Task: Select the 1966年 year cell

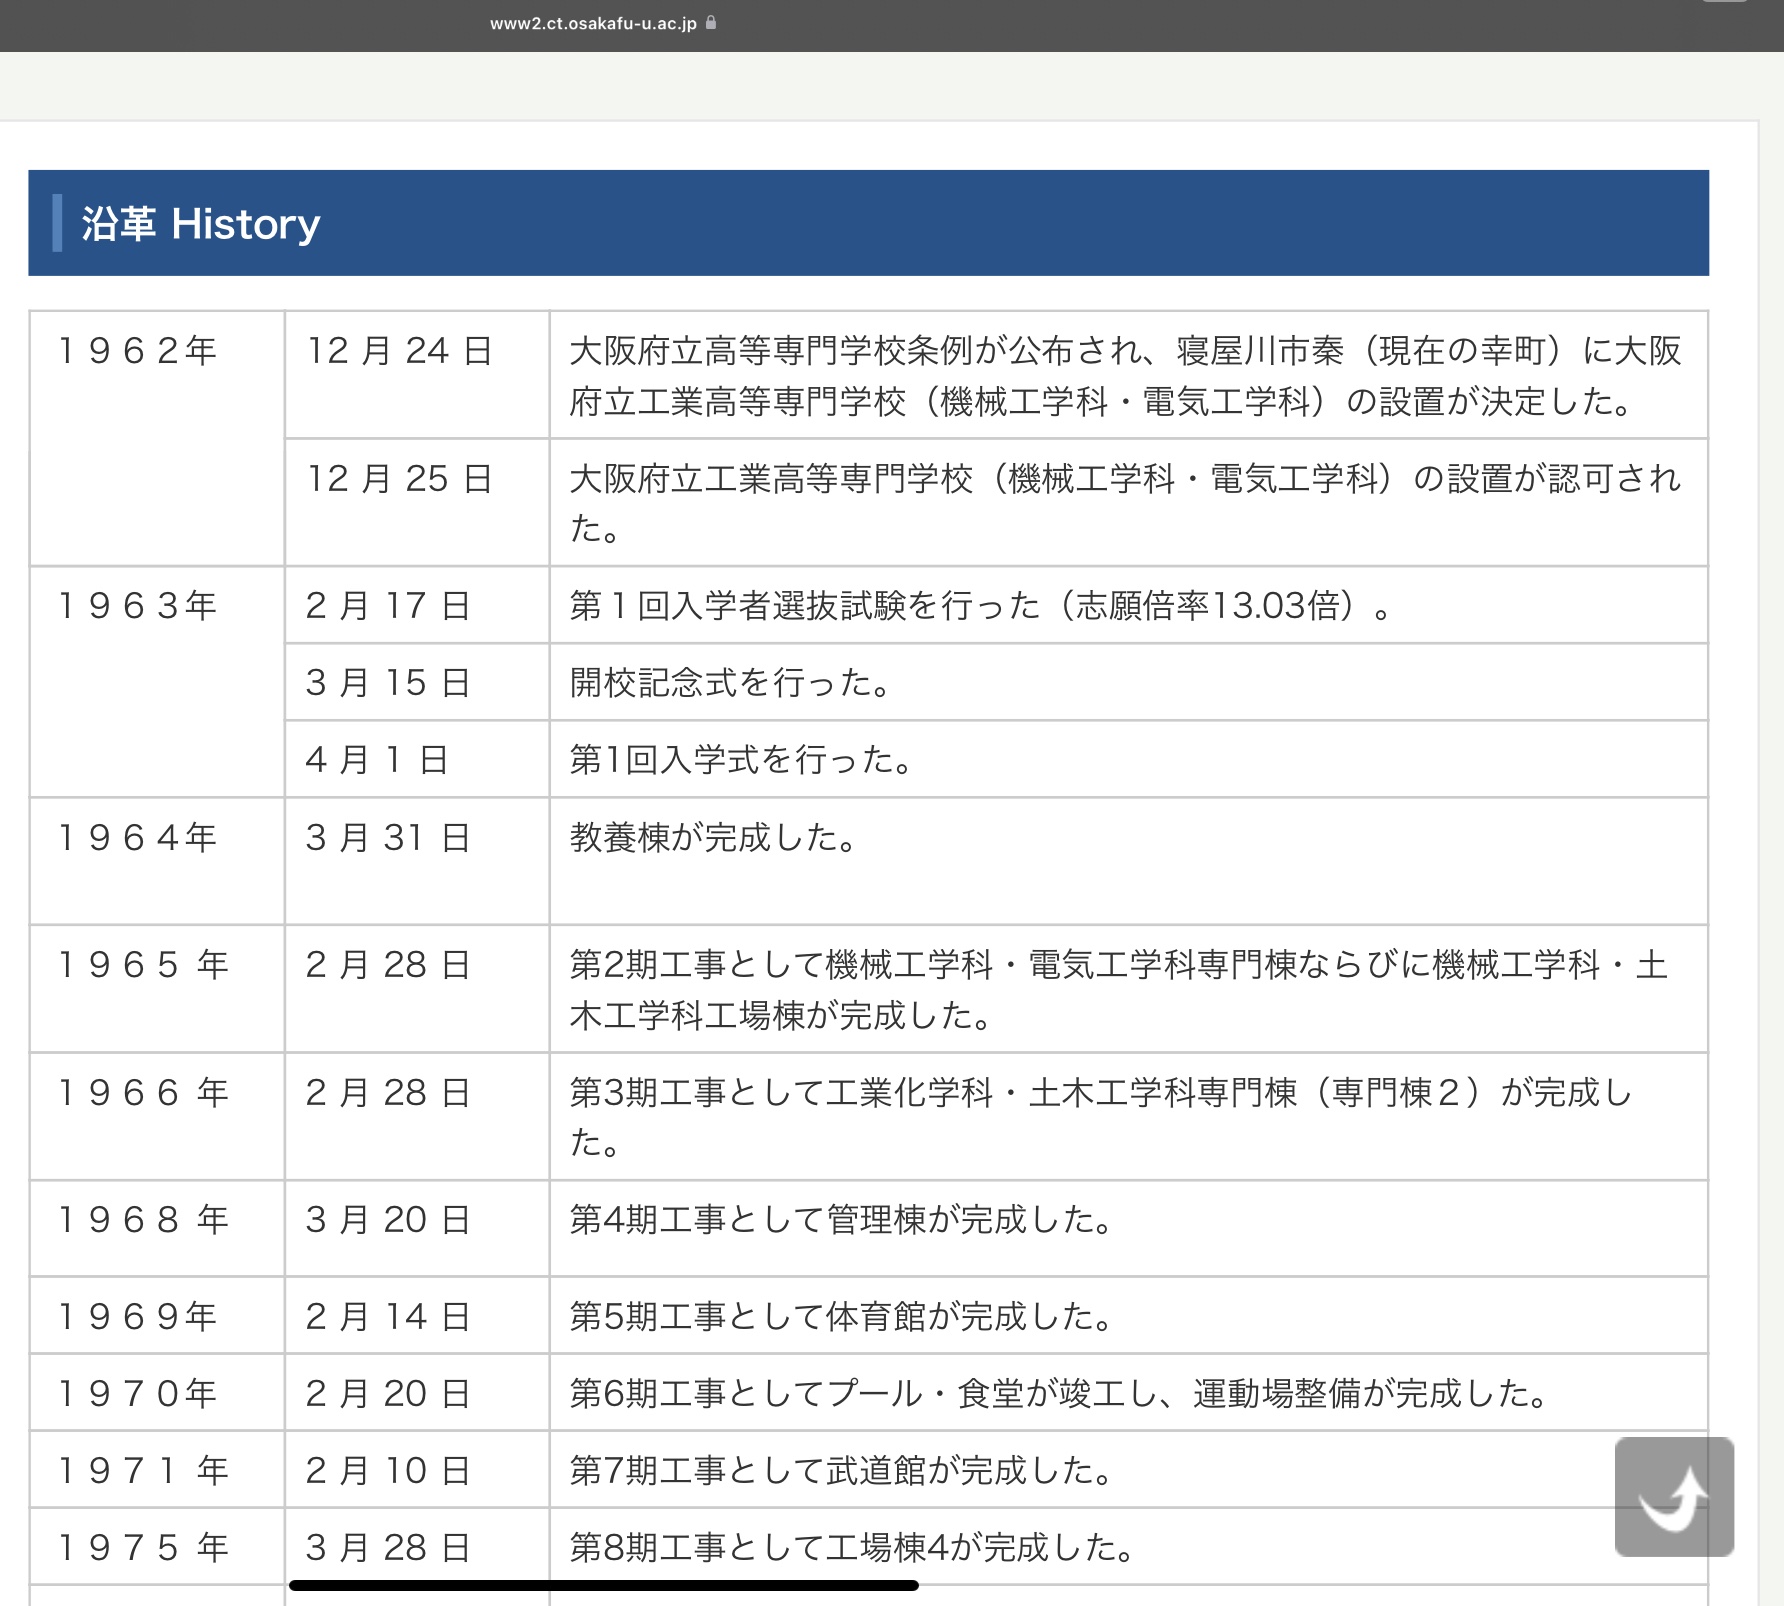Action: coord(157,1116)
